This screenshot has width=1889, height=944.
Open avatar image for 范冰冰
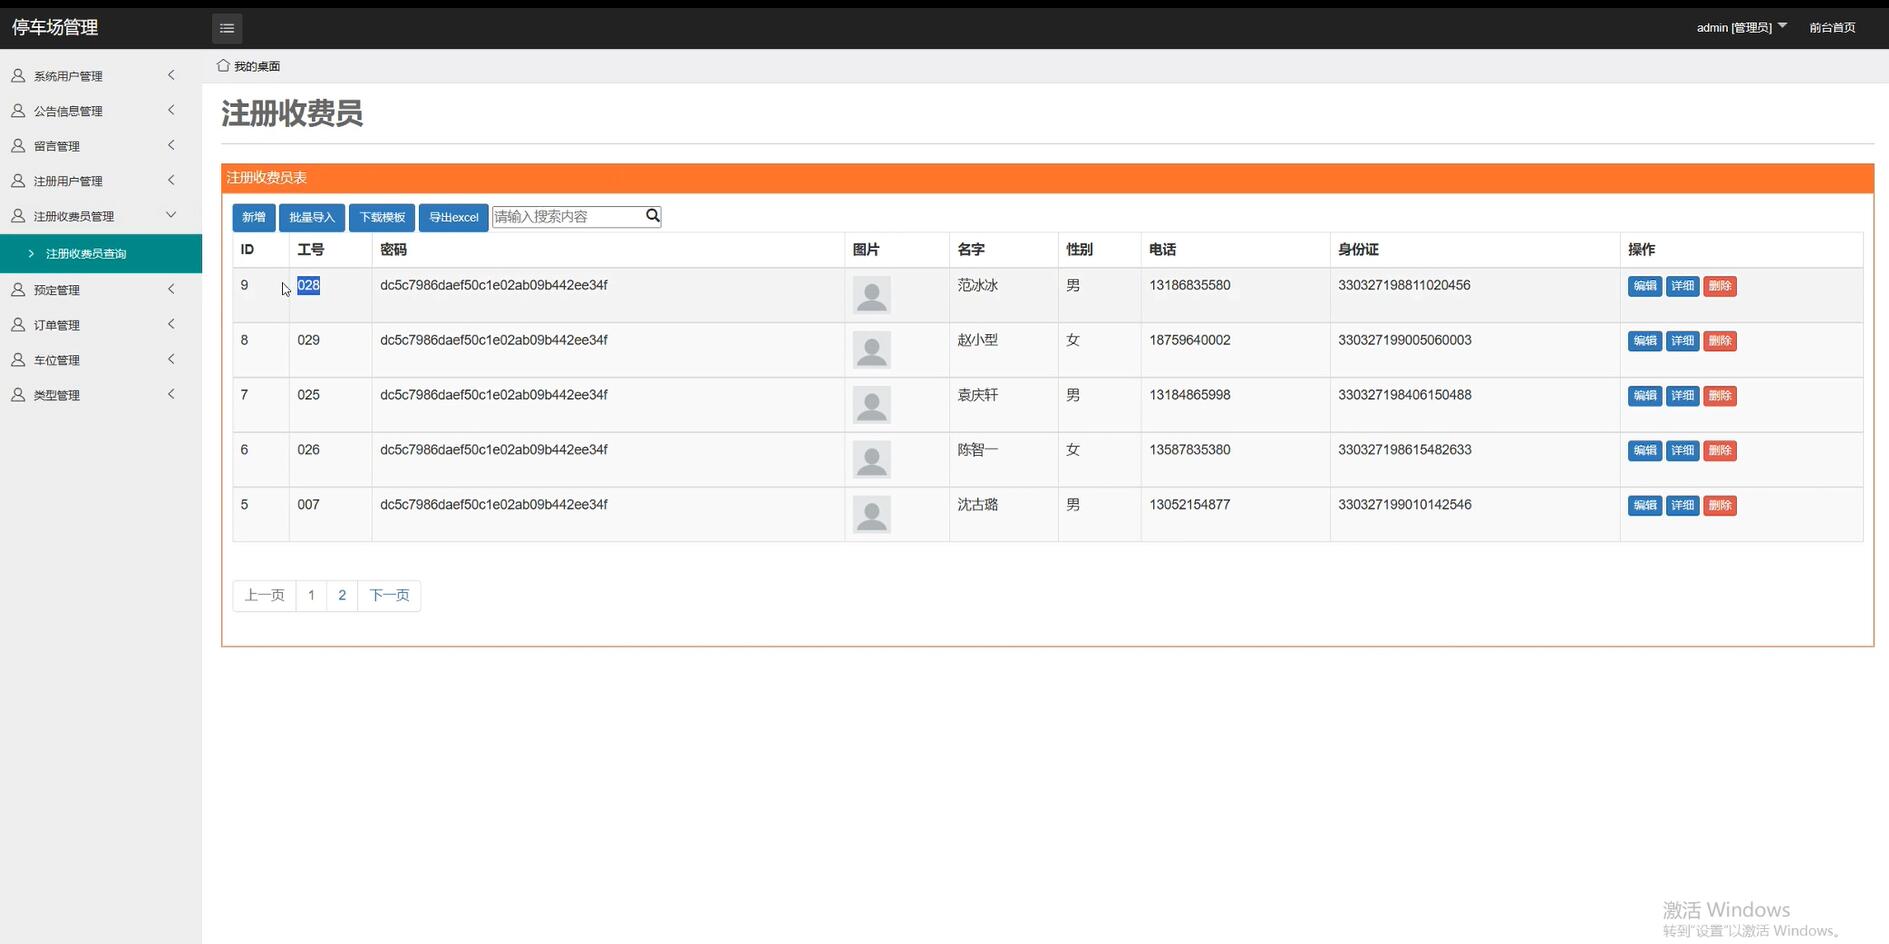pyautogui.click(x=872, y=295)
